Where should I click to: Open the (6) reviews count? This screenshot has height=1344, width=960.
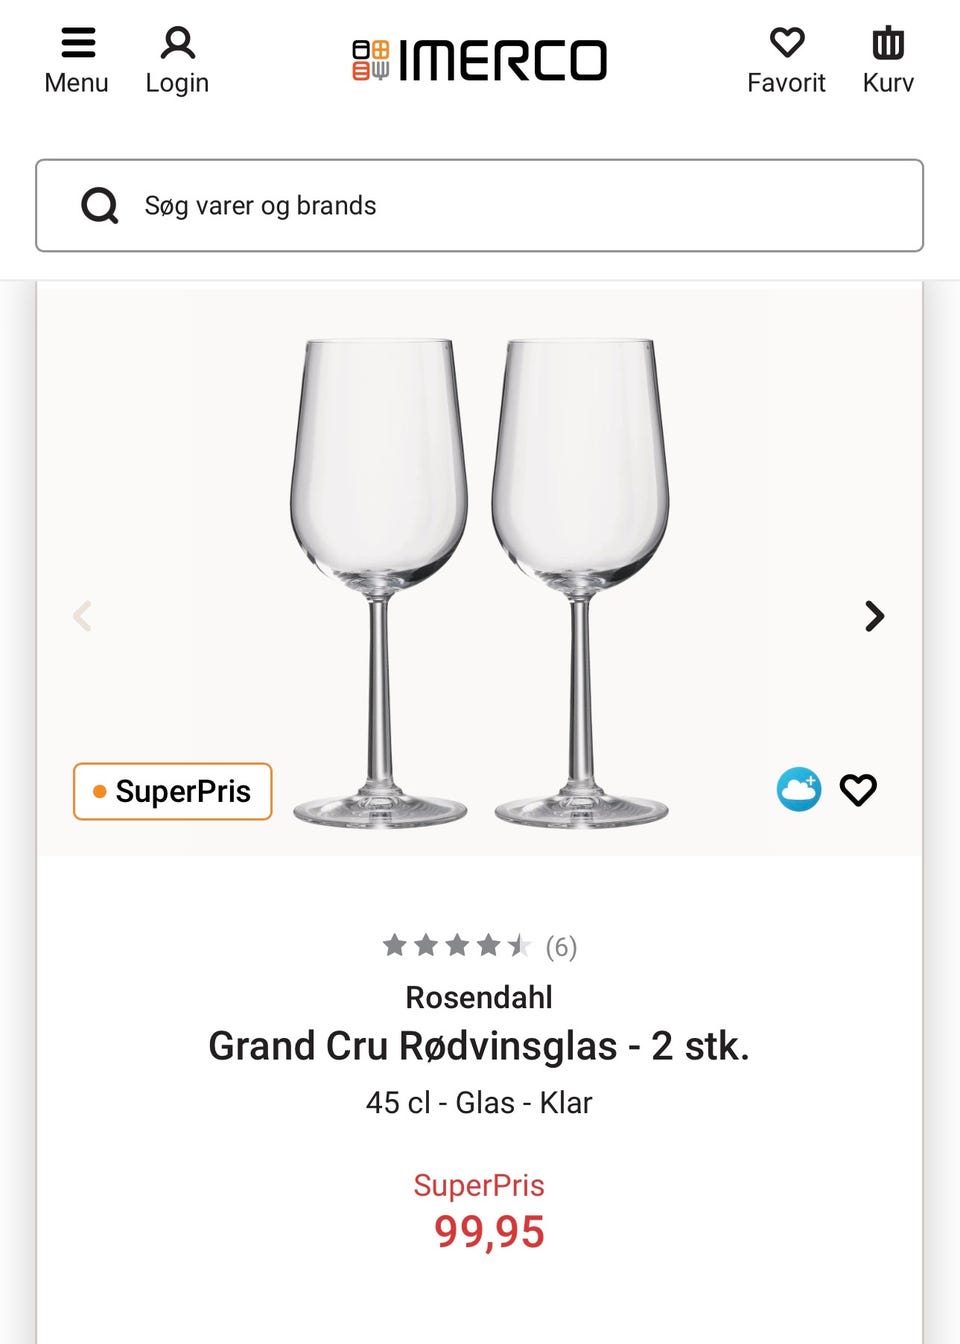(561, 946)
